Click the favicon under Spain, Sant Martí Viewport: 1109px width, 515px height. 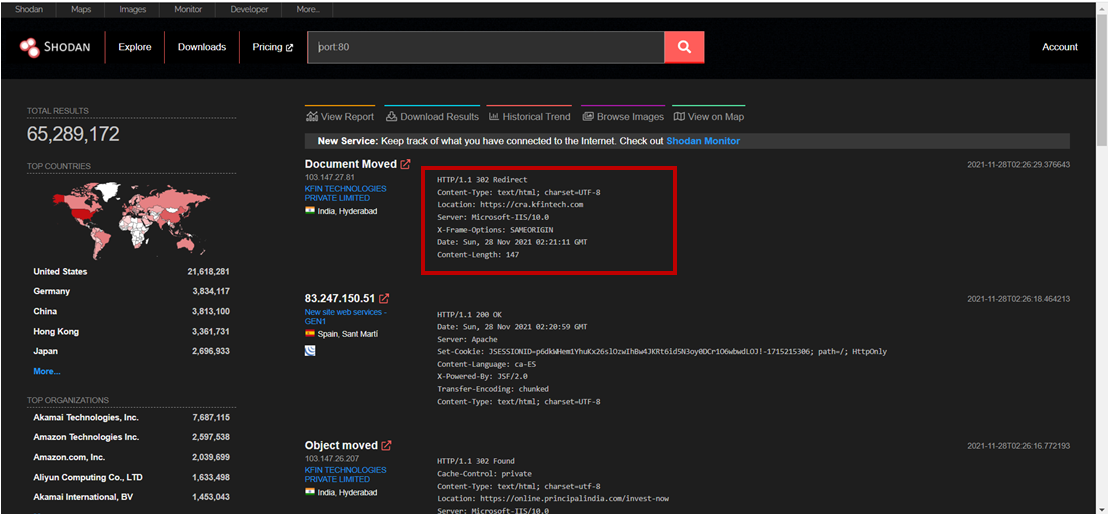click(x=310, y=350)
